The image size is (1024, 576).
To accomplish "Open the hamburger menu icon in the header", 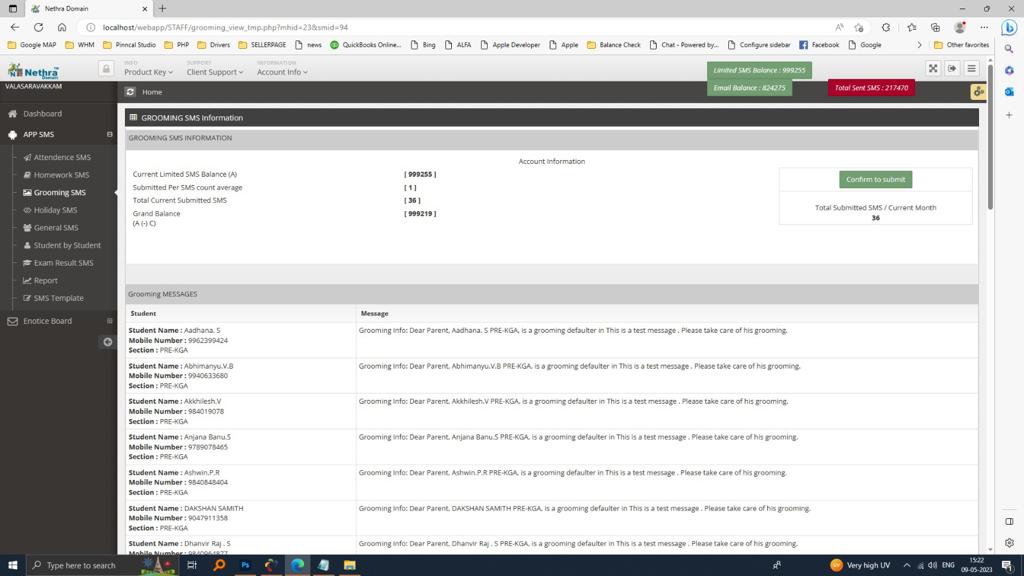I will click(972, 69).
